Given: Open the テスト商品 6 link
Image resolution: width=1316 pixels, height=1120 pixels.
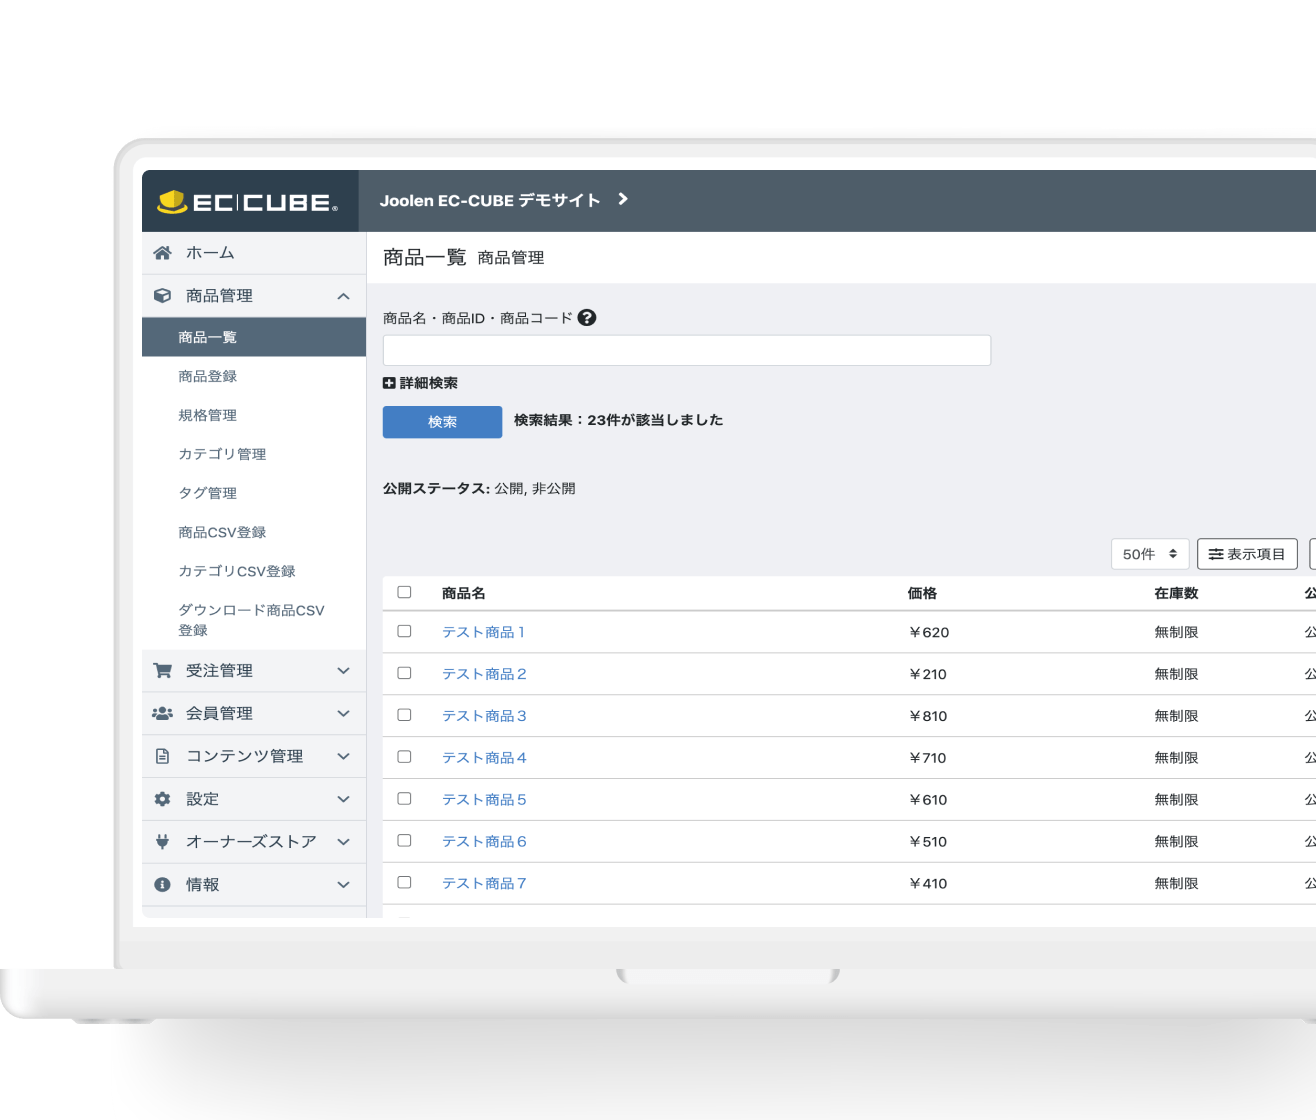Looking at the screenshot, I should click(x=484, y=842).
